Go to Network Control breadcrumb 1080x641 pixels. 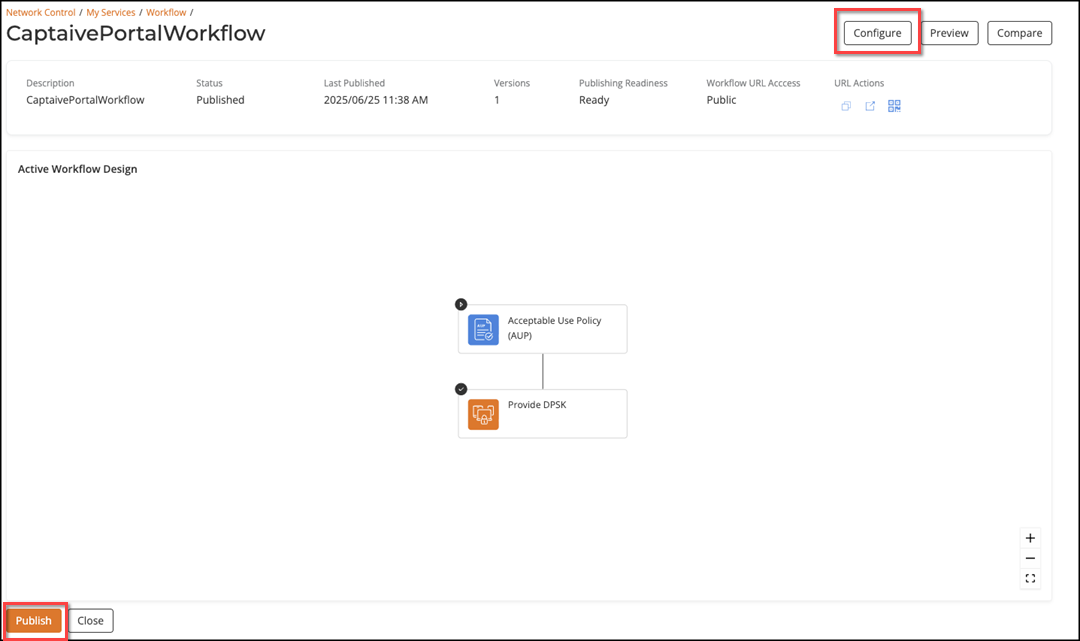(x=41, y=13)
